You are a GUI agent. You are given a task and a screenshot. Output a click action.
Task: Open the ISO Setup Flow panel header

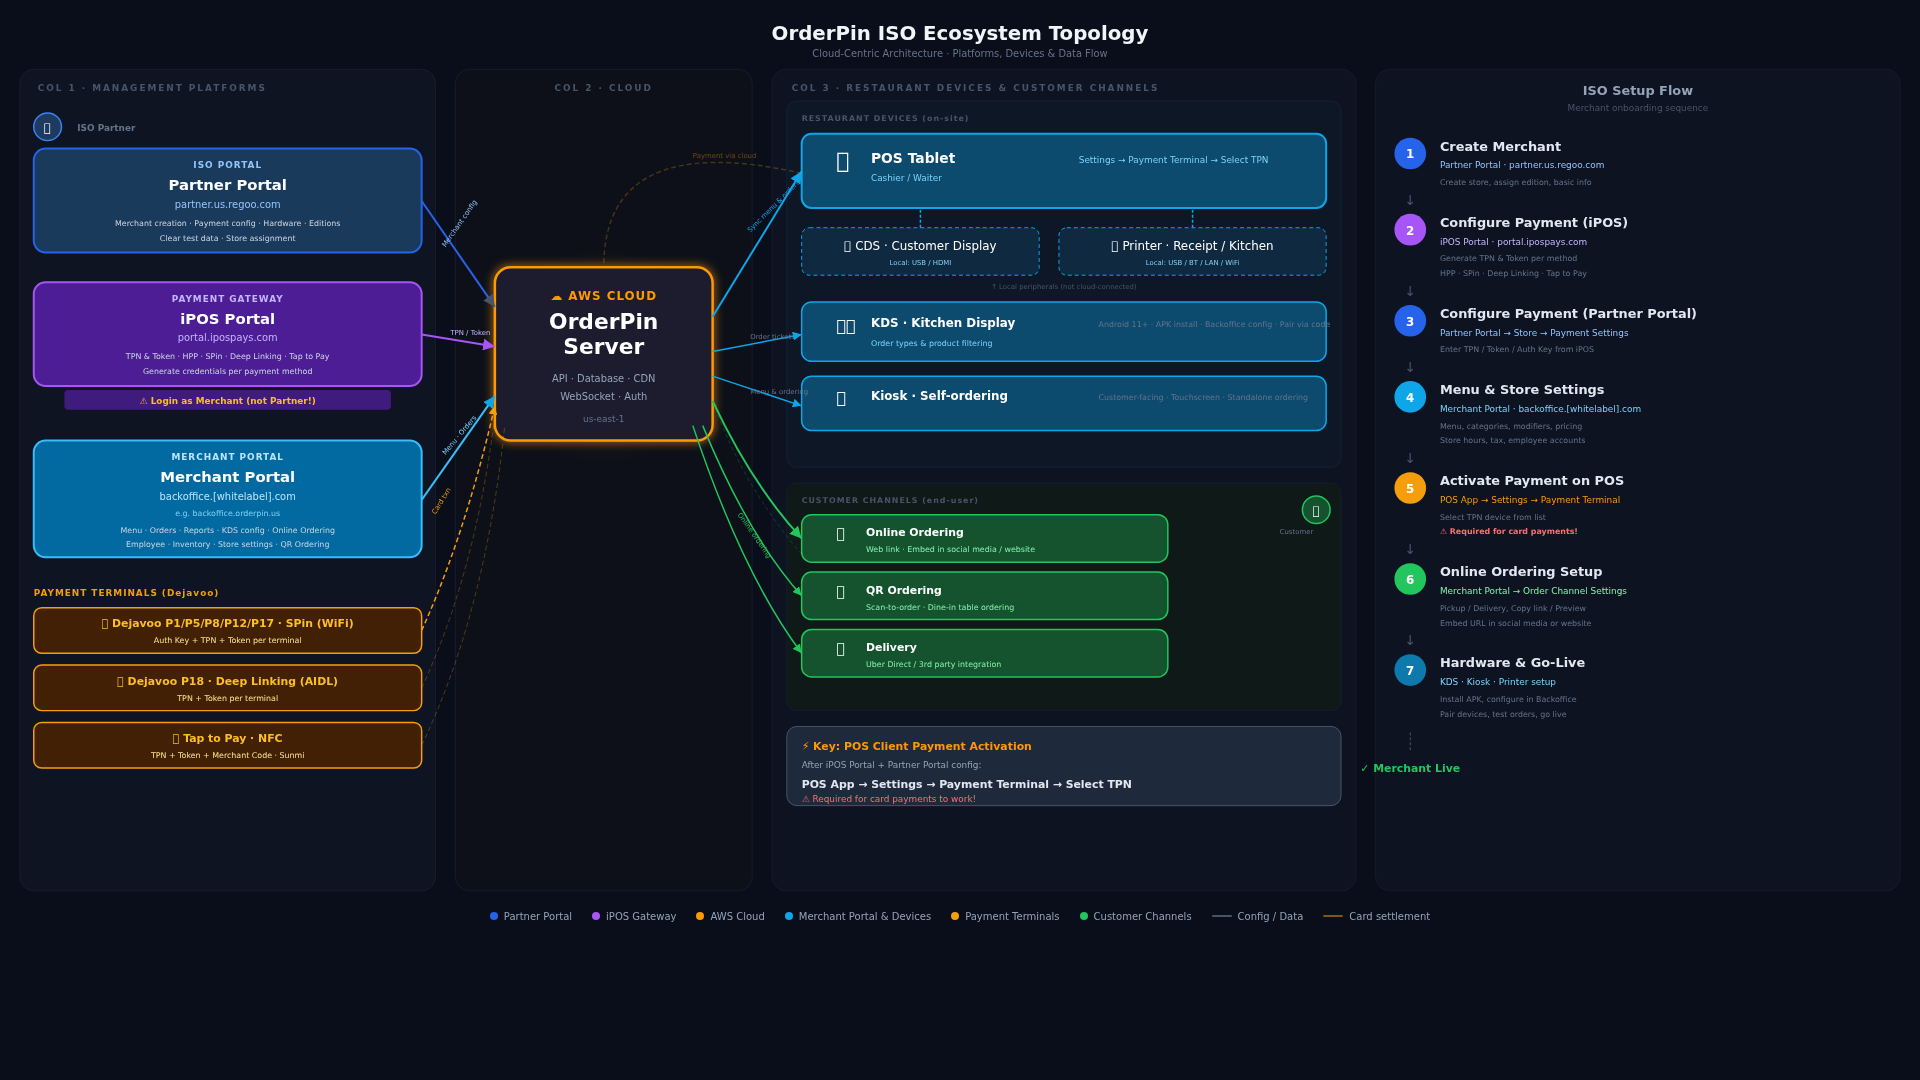pyautogui.click(x=1638, y=90)
